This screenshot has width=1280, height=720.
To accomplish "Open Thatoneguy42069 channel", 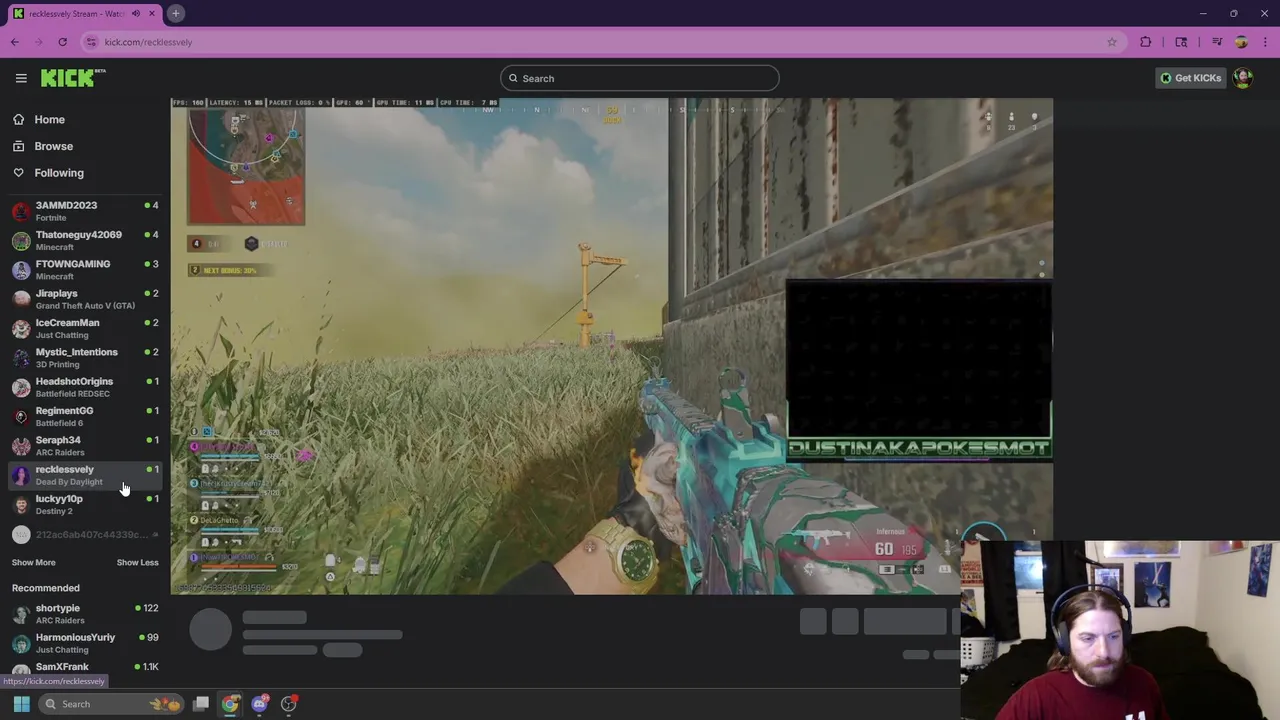I will [85, 240].
